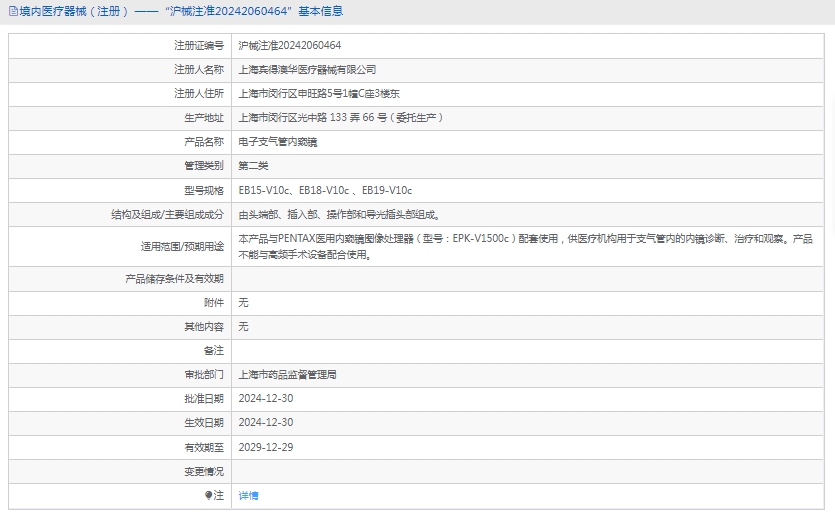Click the 其他内容 row value 无

click(243, 326)
